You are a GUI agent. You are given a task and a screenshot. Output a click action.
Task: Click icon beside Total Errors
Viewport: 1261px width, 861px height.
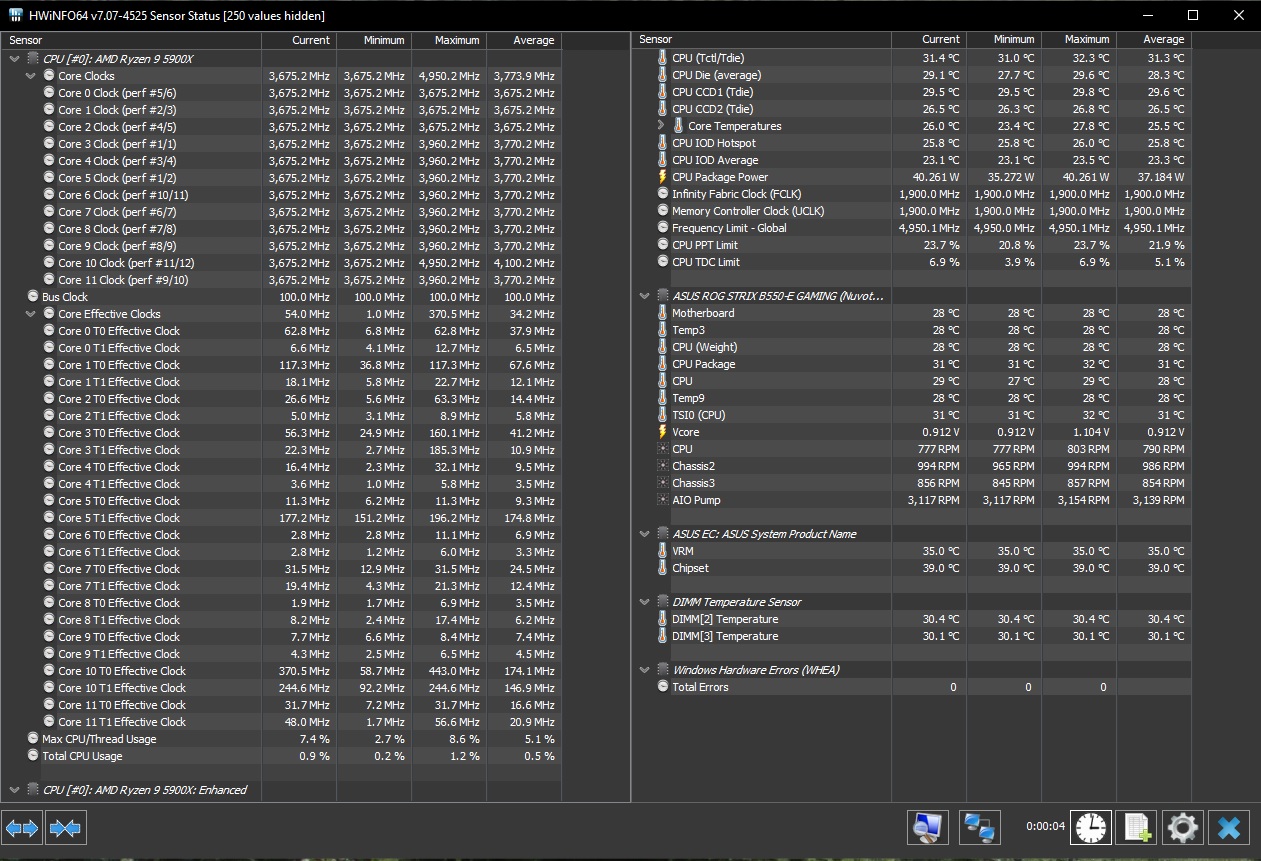click(x=662, y=687)
